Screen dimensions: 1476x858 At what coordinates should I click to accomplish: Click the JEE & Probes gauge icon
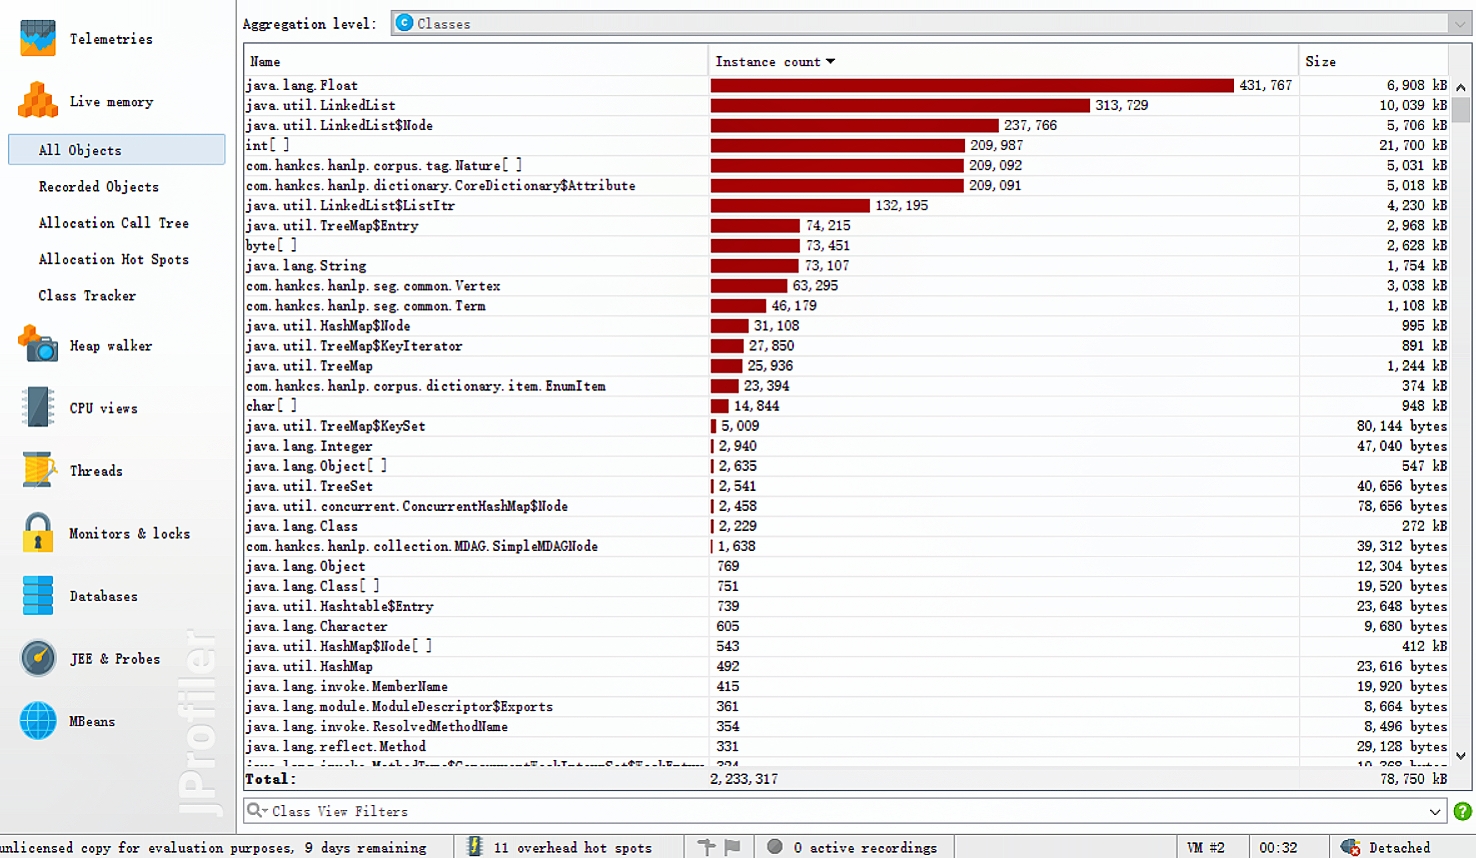pos(38,658)
